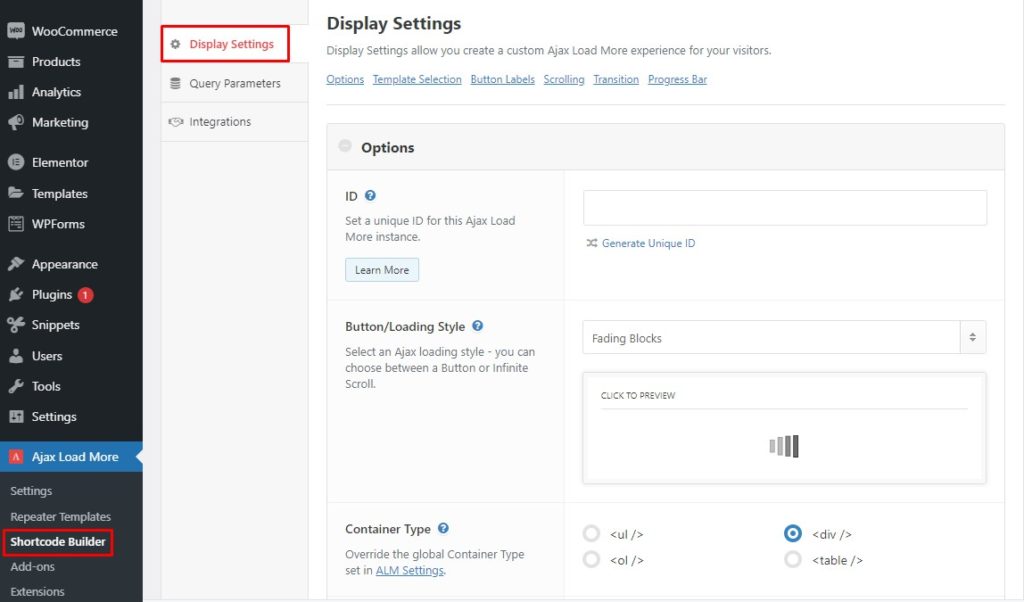This screenshot has height=602, width=1024.
Task: Jump to the Progress Bar anchor link
Action: [677, 79]
